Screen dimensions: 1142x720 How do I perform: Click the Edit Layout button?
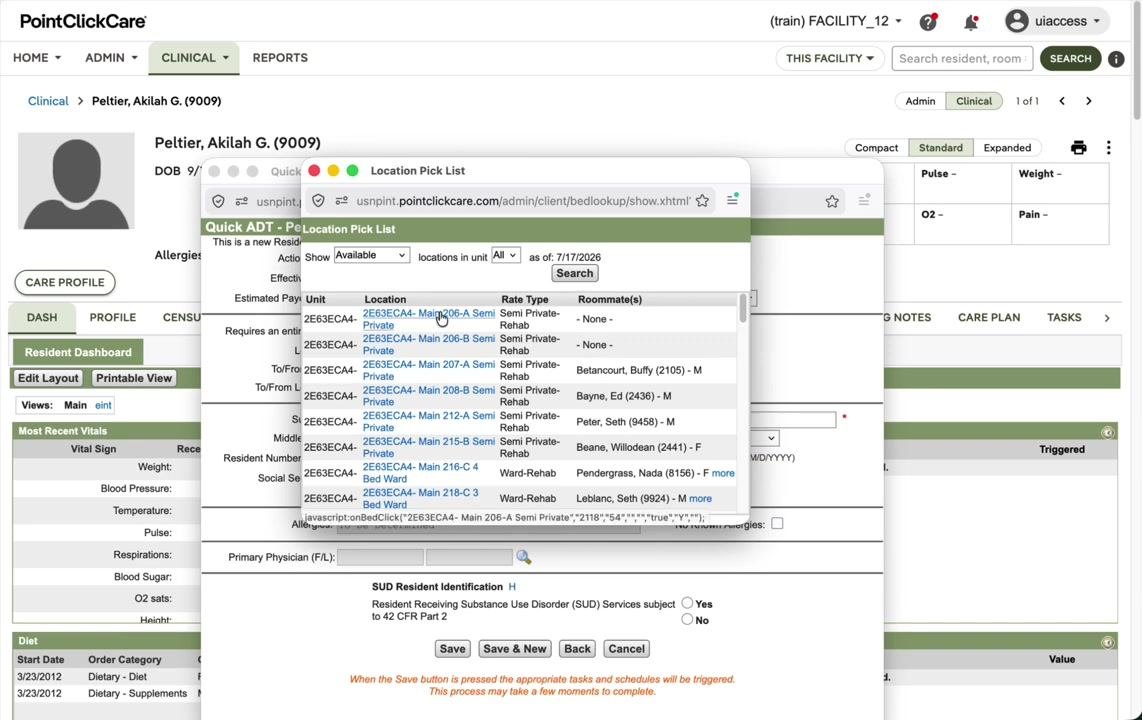click(x=48, y=379)
